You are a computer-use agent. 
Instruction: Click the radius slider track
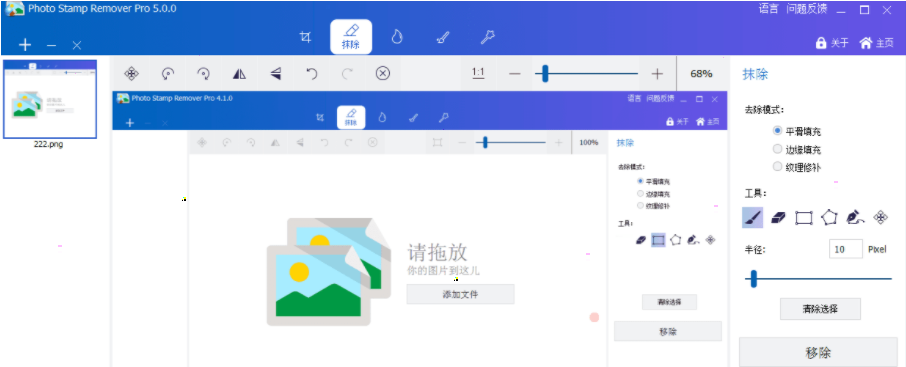pos(818,279)
